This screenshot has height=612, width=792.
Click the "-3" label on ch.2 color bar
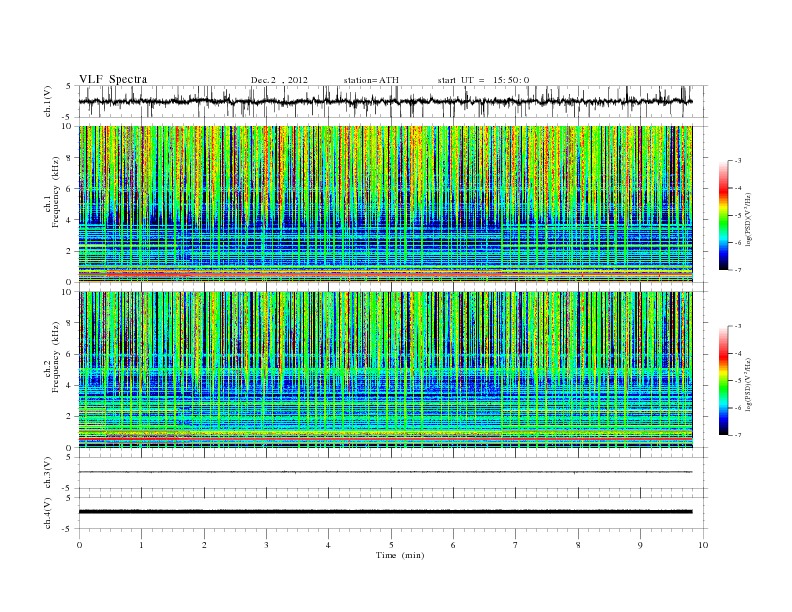click(x=738, y=326)
